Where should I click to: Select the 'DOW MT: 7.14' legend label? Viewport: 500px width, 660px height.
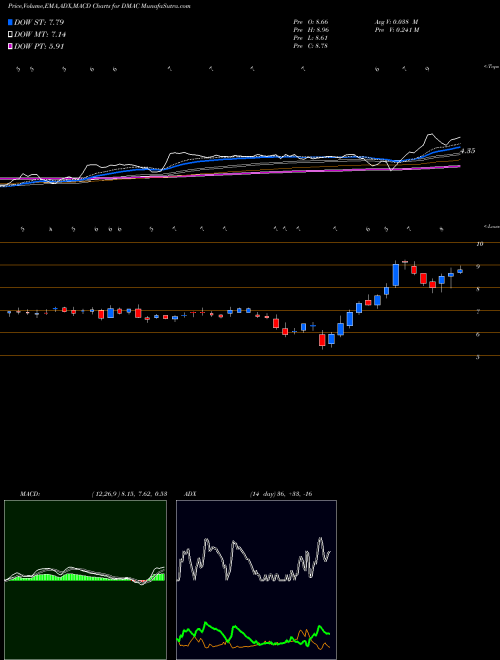coord(40,35)
